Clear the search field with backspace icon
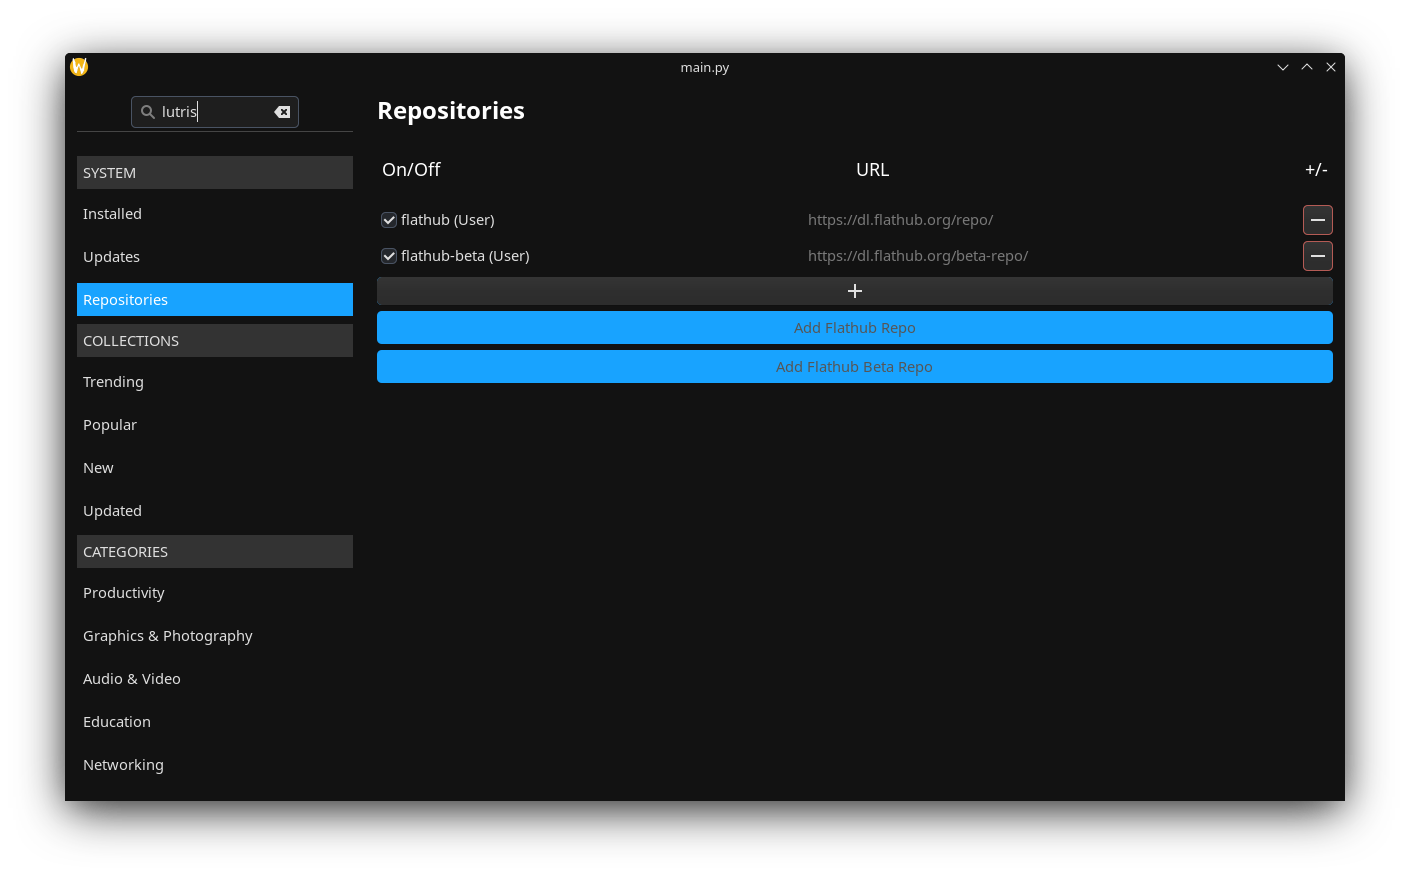The height and width of the screenshot is (878, 1410). tap(282, 112)
